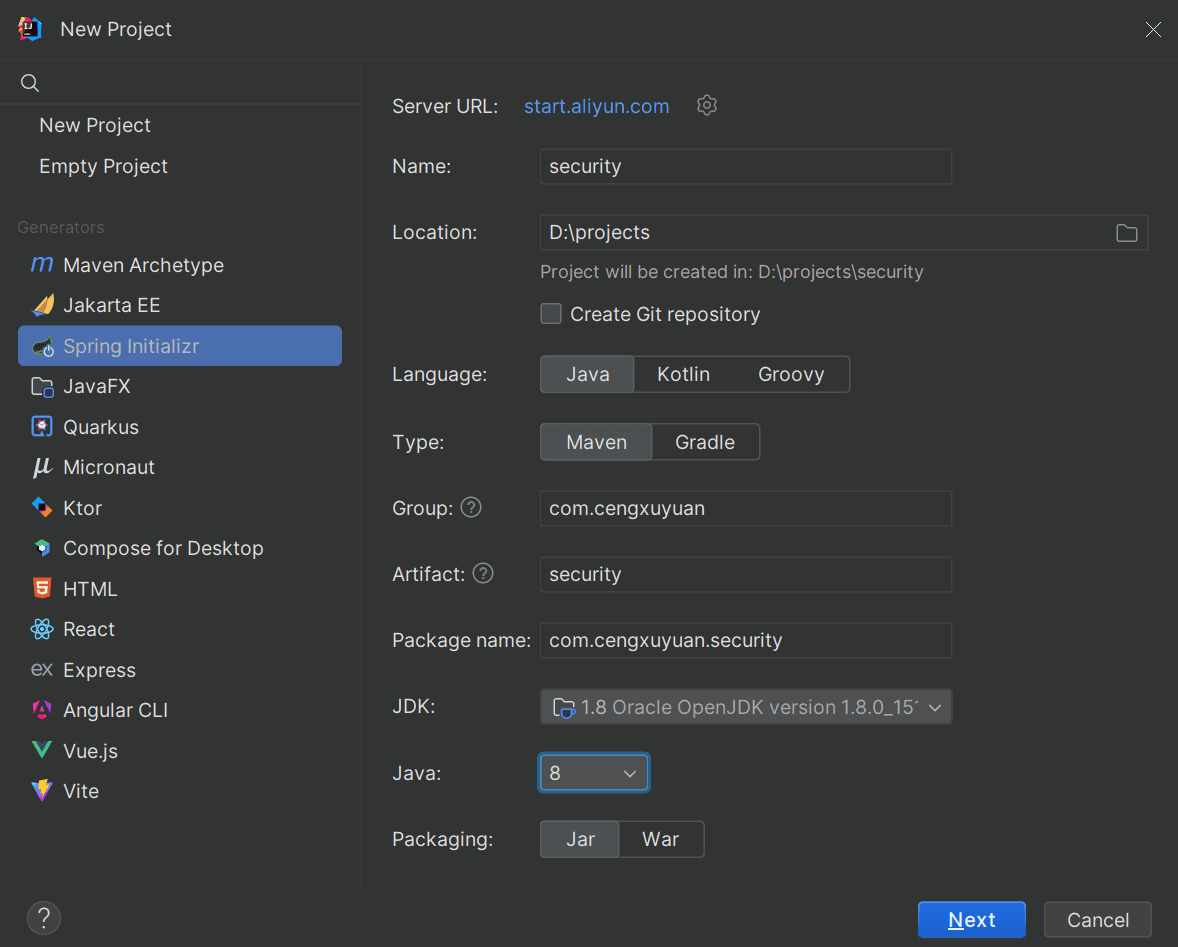This screenshot has height=947, width=1178.
Task: Select Vite generator label
Action: coord(81,791)
